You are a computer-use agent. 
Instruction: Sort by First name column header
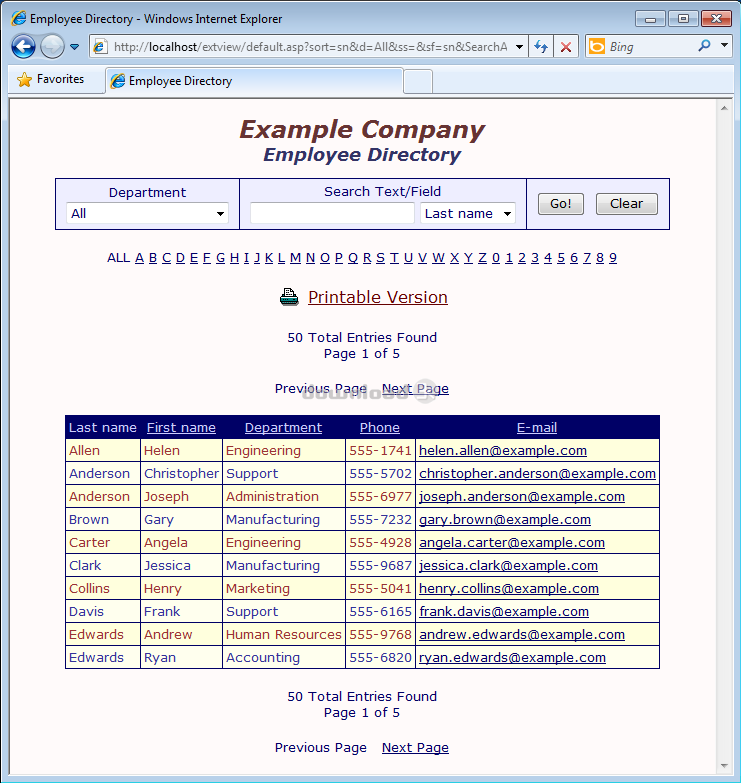181,427
